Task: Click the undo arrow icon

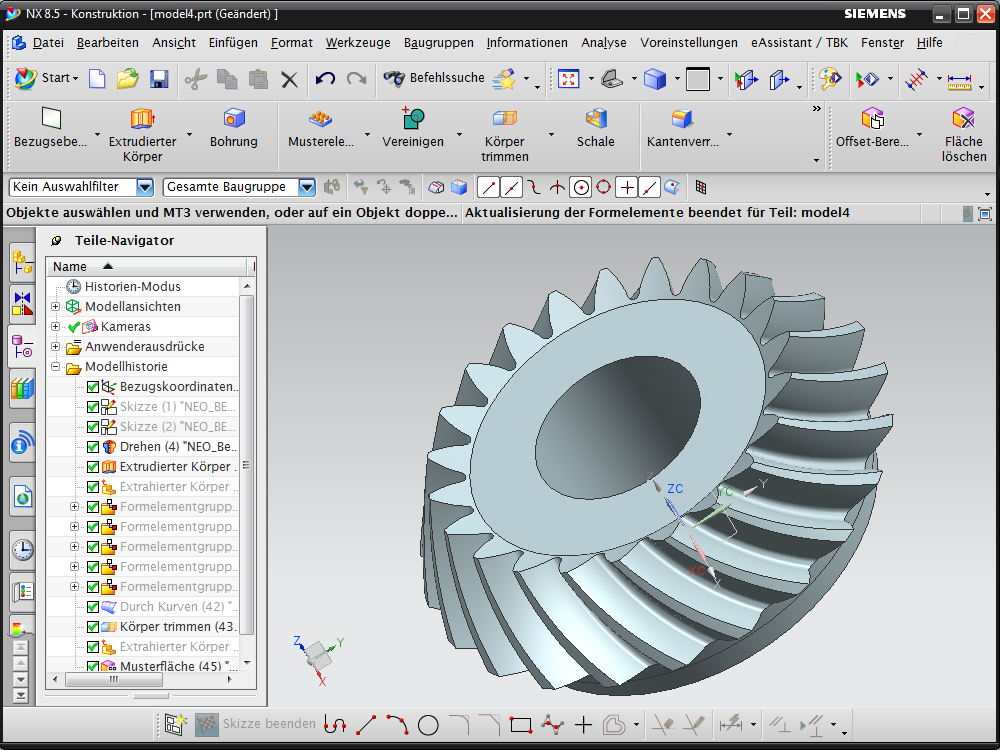Action: click(x=325, y=79)
